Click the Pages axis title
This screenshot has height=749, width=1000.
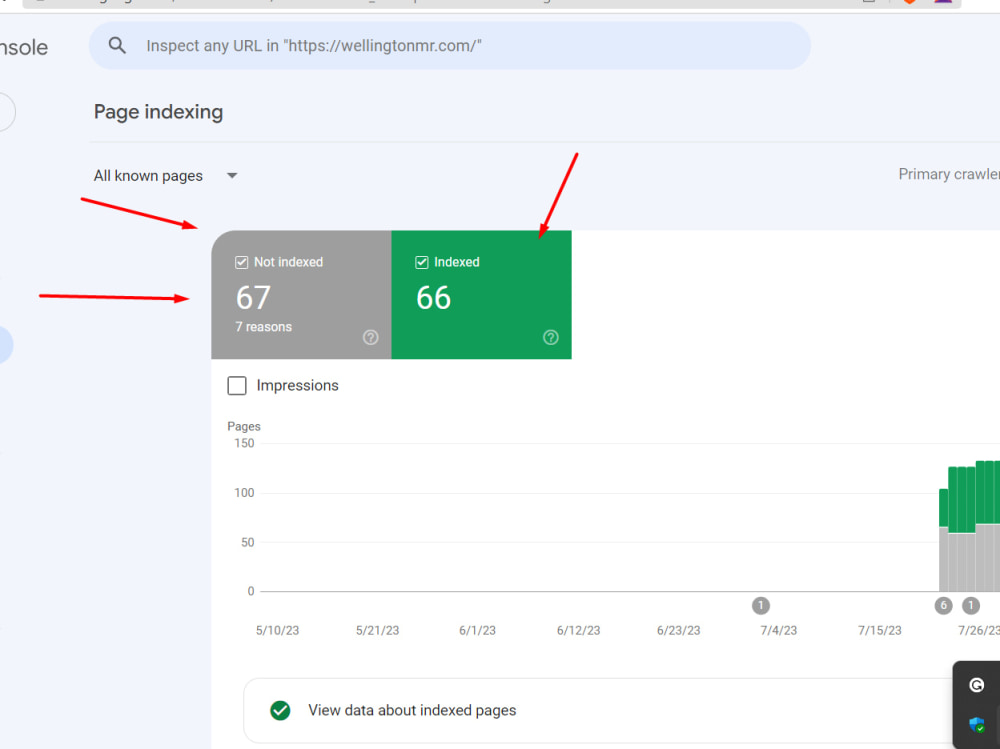pos(244,426)
